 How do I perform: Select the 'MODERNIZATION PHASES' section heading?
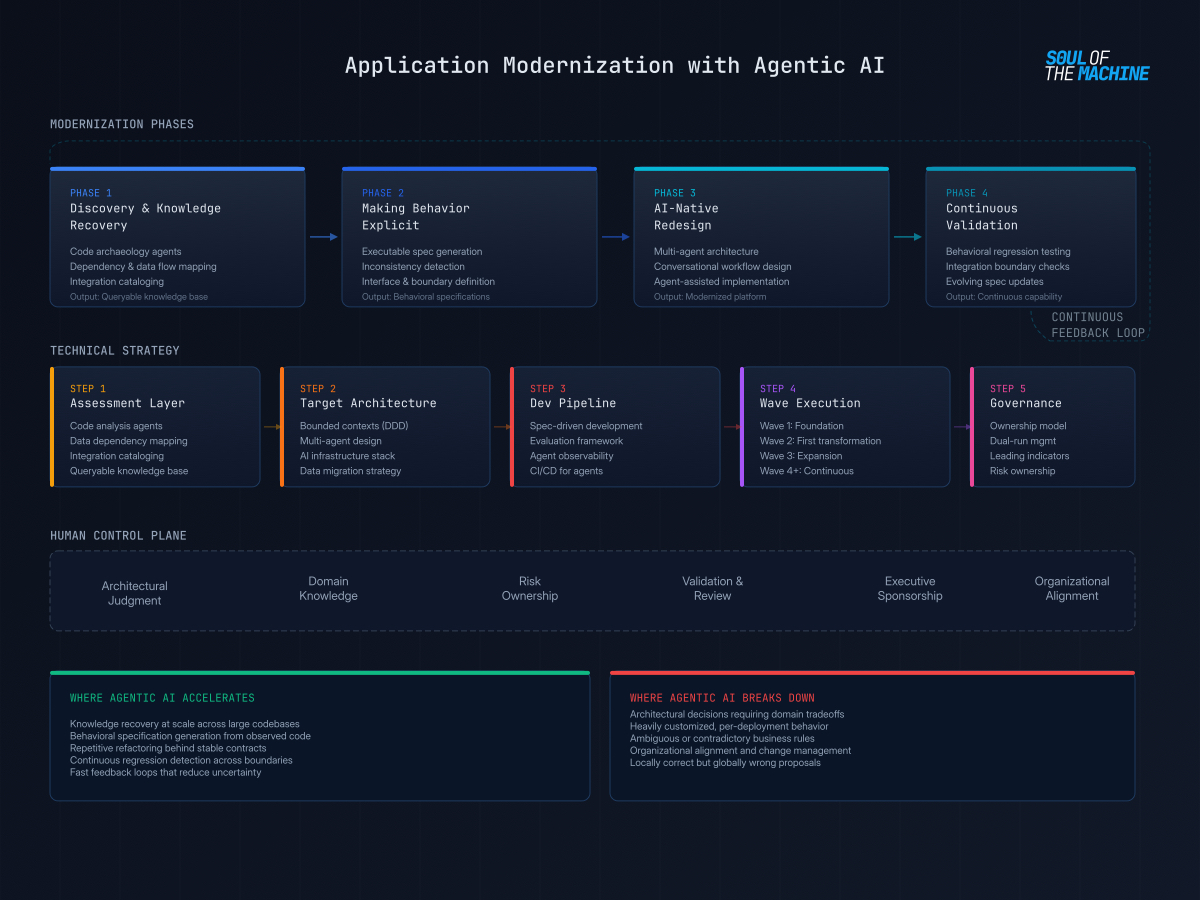click(x=122, y=124)
